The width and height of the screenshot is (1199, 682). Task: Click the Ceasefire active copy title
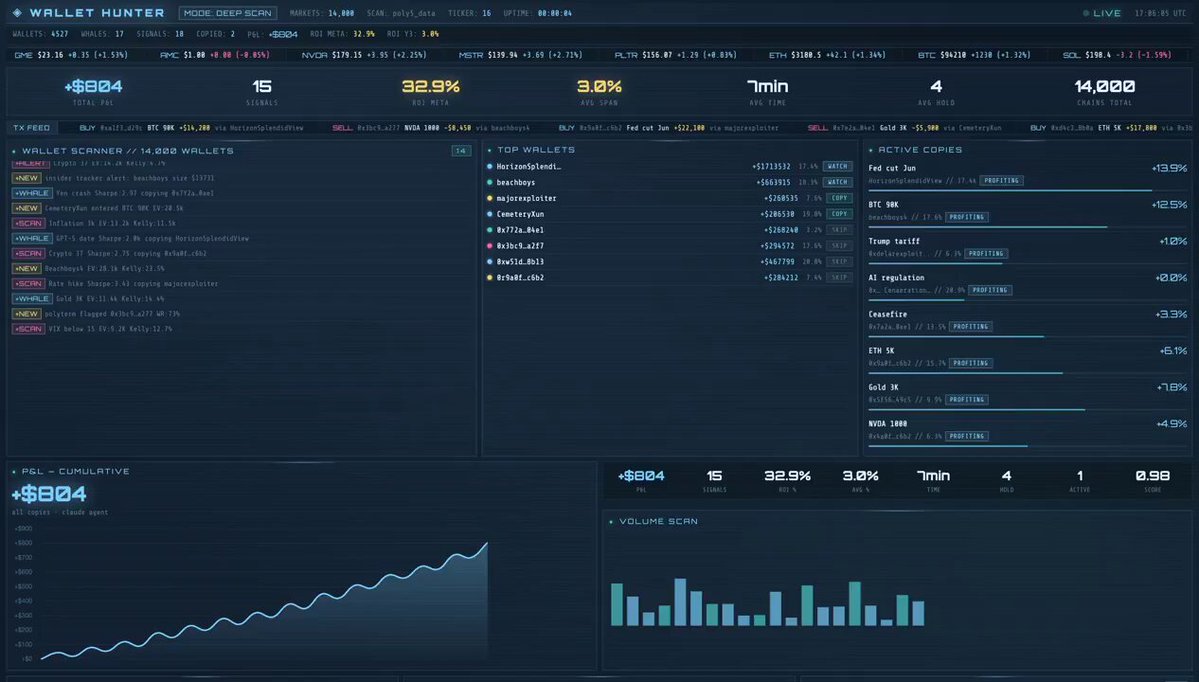click(x=888, y=314)
